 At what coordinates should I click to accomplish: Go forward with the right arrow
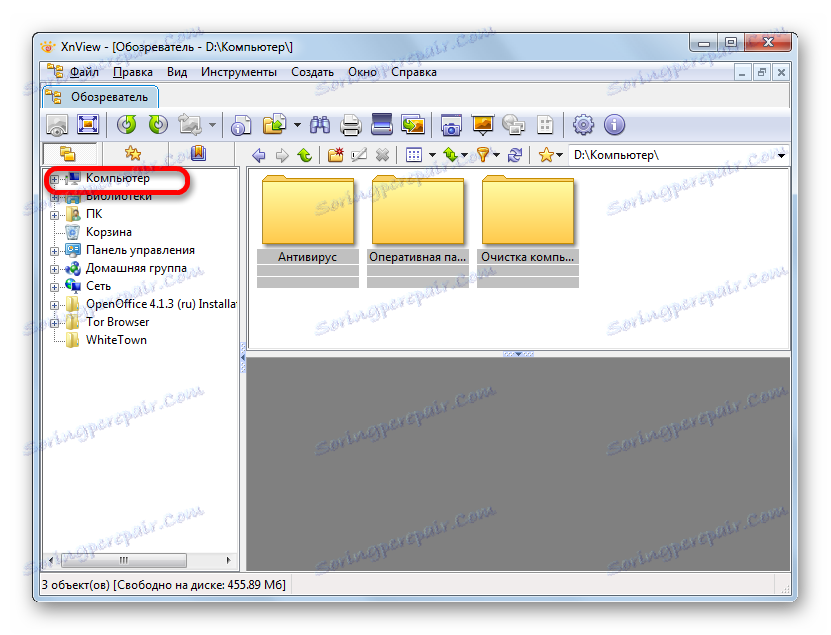point(282,155)
